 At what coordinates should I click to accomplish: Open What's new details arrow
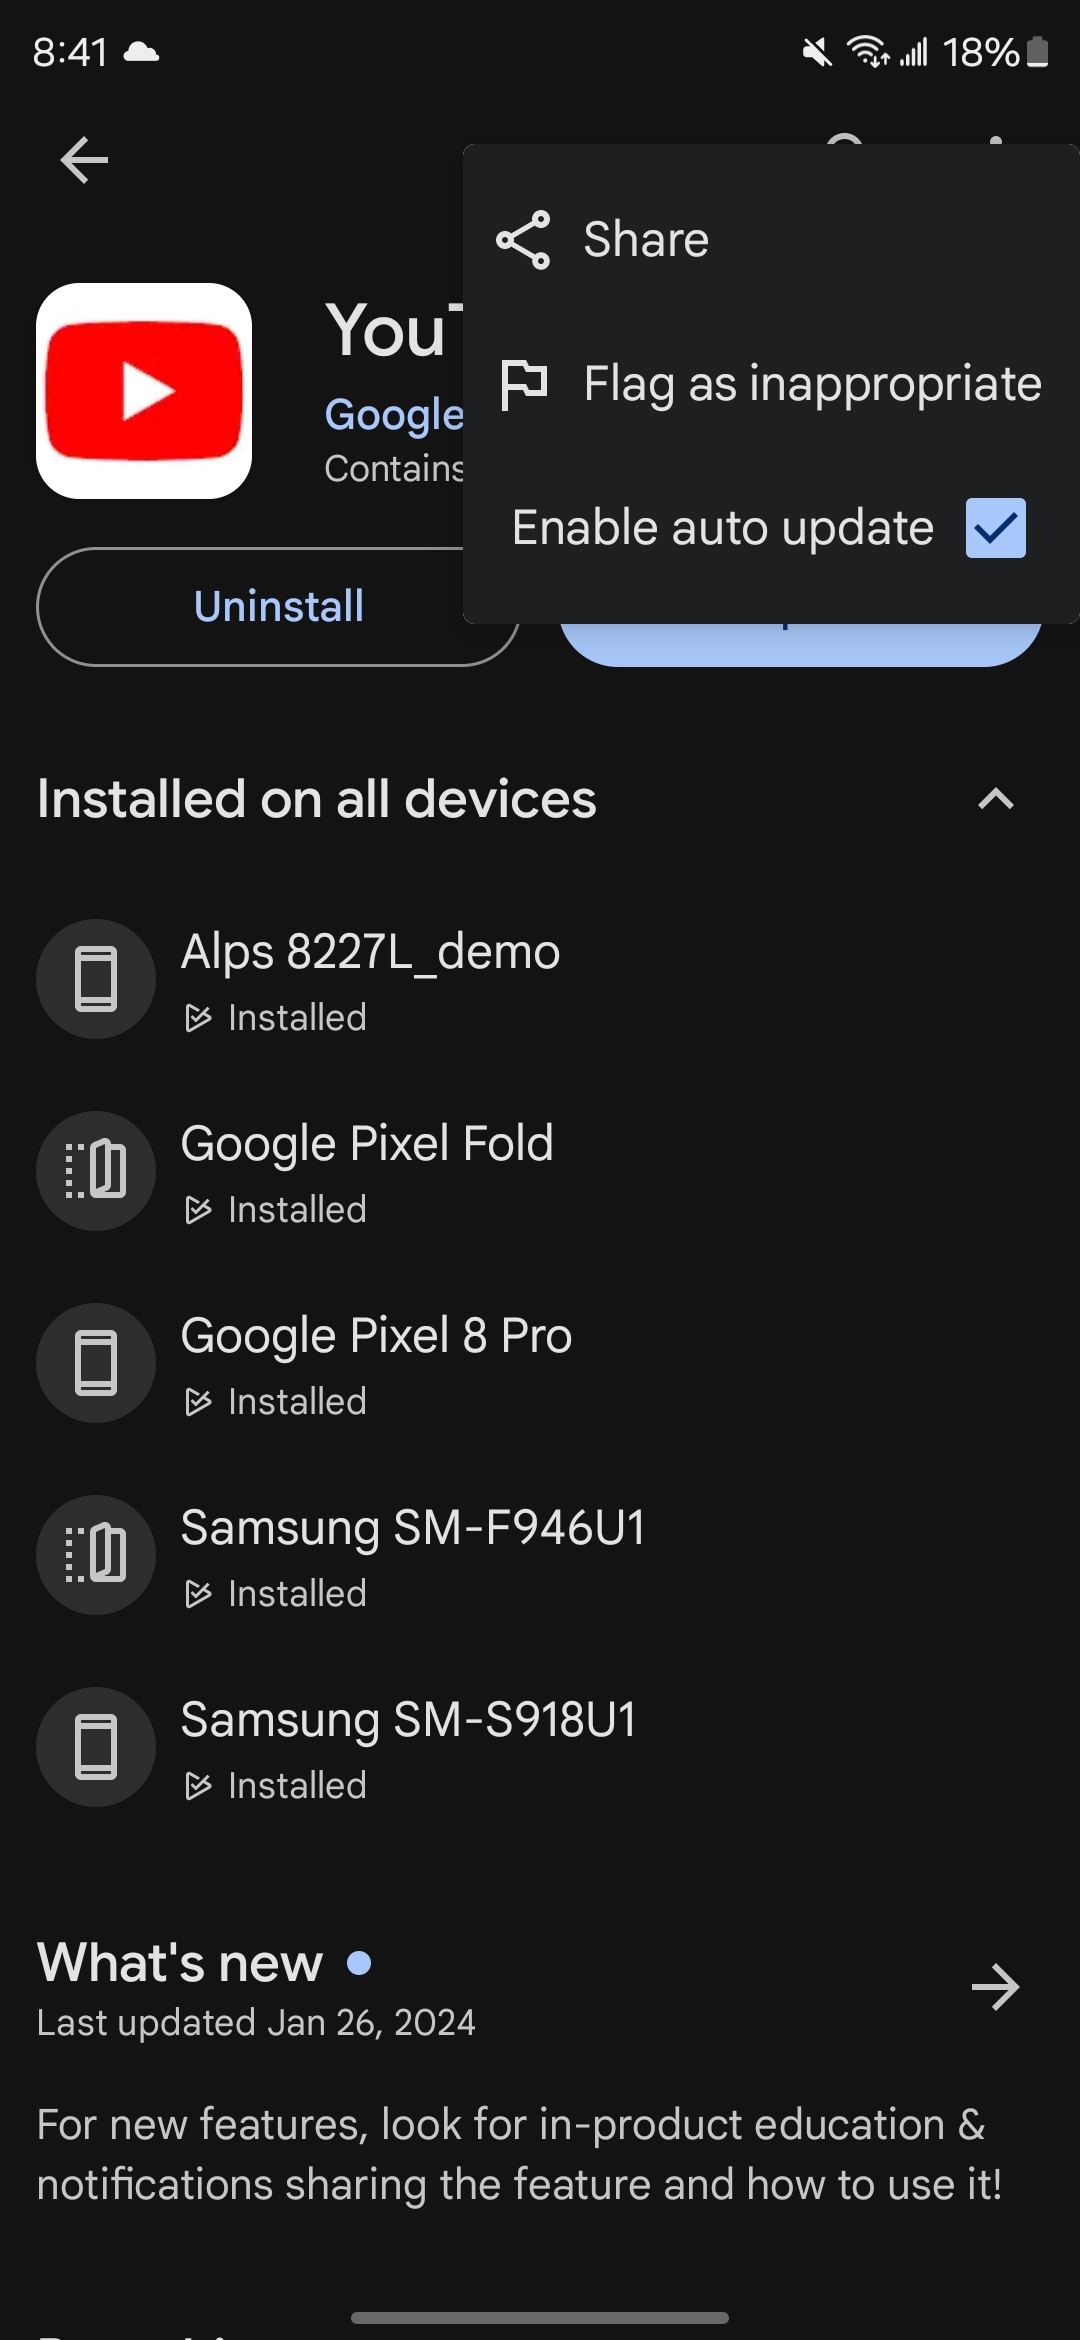pos(996,1987)
